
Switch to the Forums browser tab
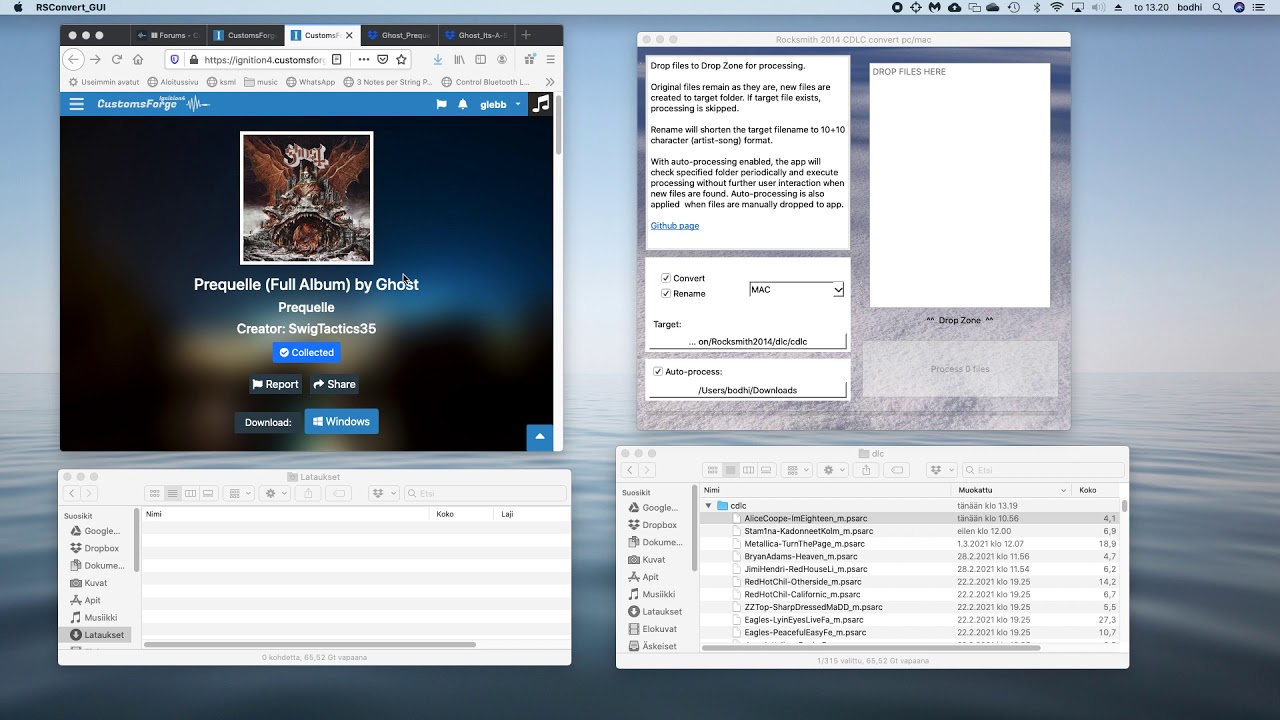point(167,35)
